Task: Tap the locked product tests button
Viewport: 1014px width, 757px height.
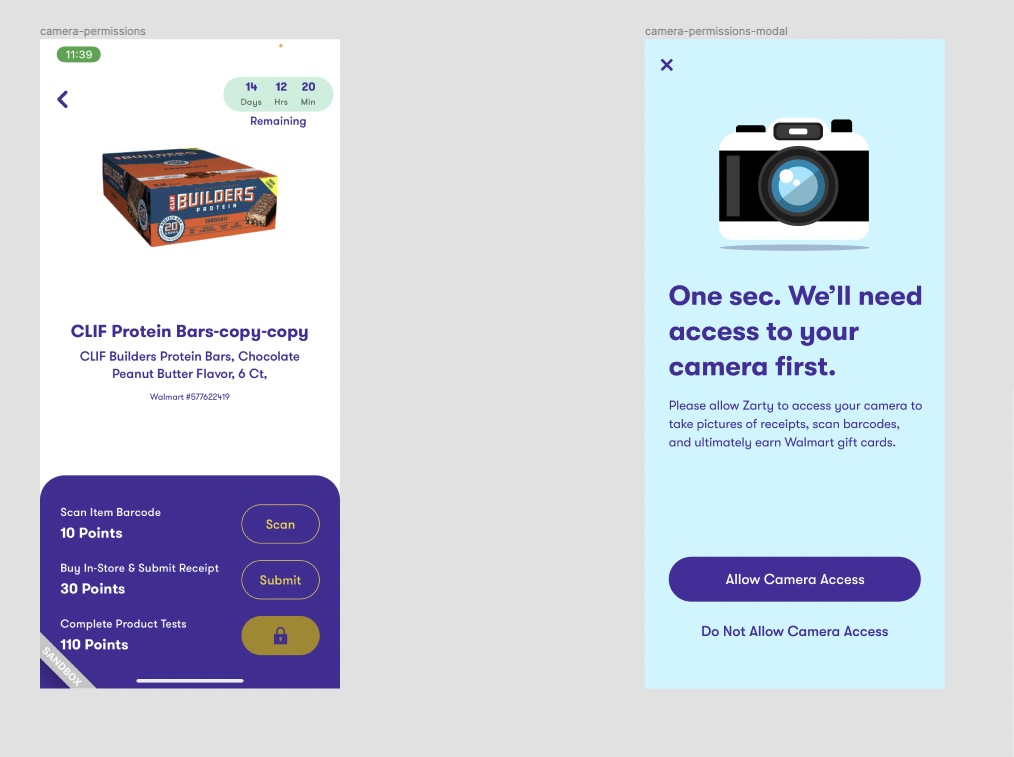Action: (280, 635)
